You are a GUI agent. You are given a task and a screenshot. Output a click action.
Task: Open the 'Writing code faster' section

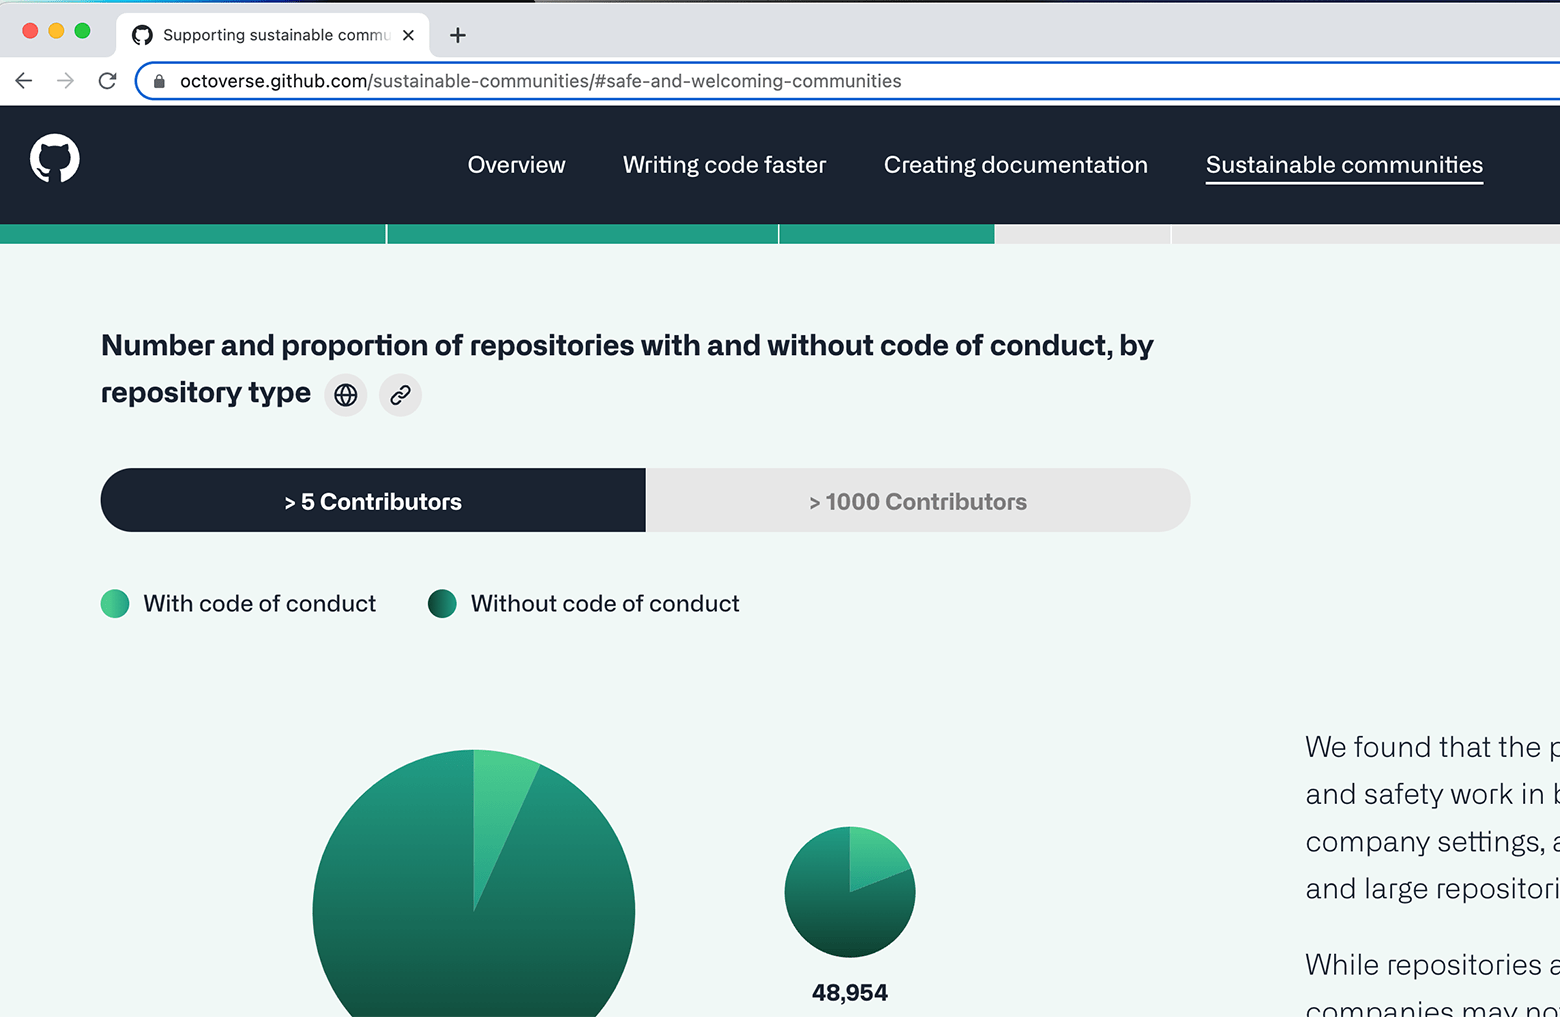click(724, 165)
